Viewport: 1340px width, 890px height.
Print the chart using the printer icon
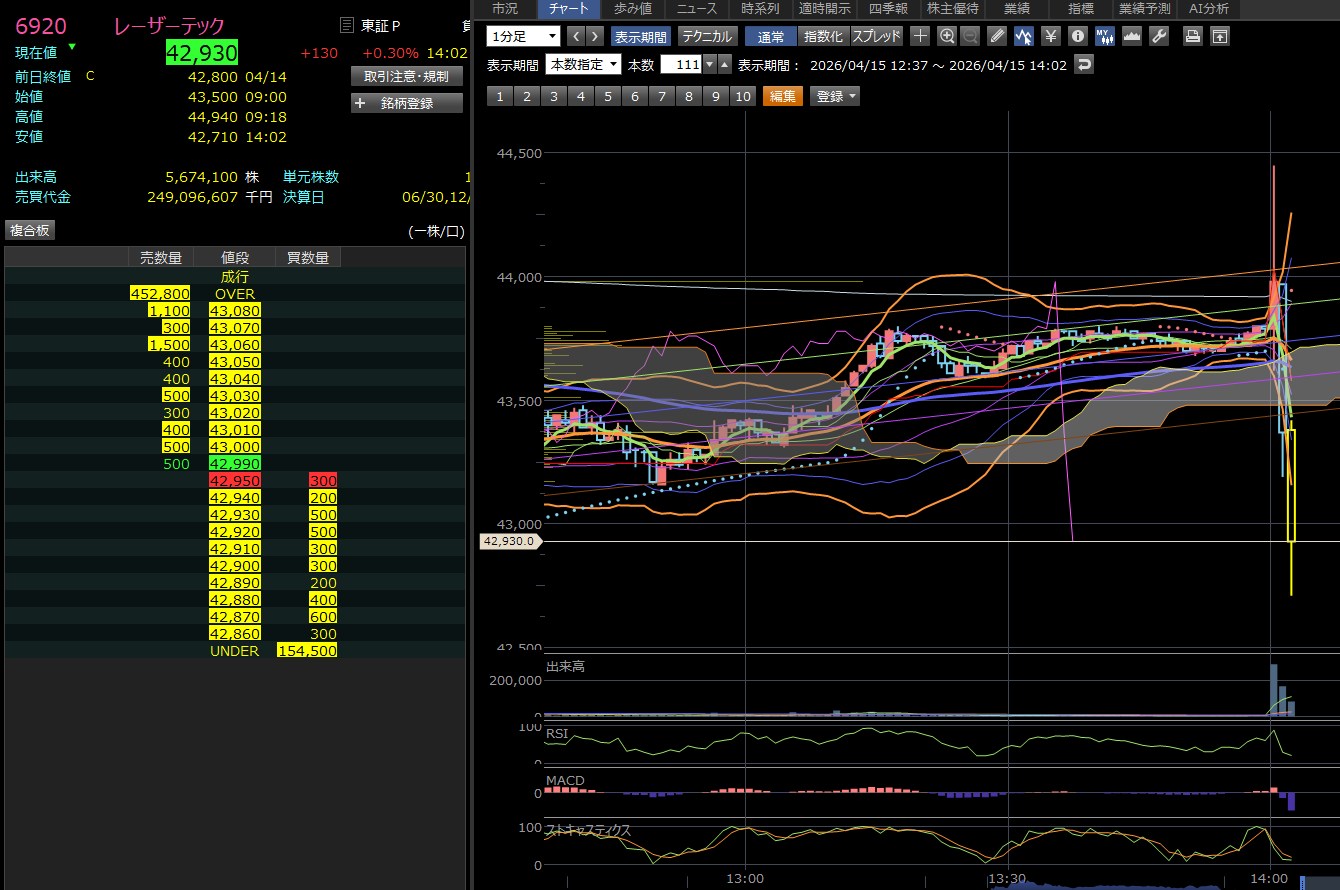(1192, 36)
